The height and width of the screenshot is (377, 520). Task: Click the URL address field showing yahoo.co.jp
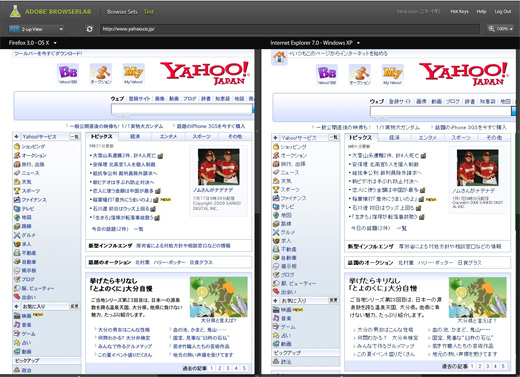(290, 29)
